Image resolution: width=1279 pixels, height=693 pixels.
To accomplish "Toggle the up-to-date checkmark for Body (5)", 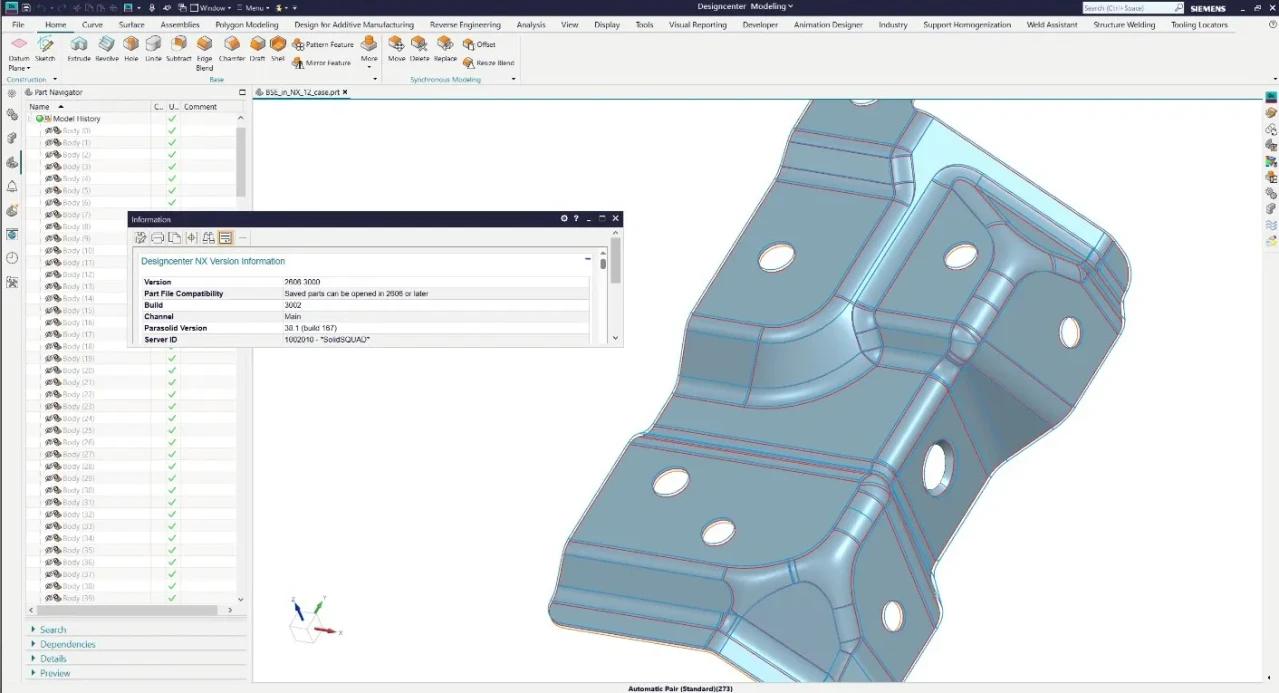I will 172,190.
